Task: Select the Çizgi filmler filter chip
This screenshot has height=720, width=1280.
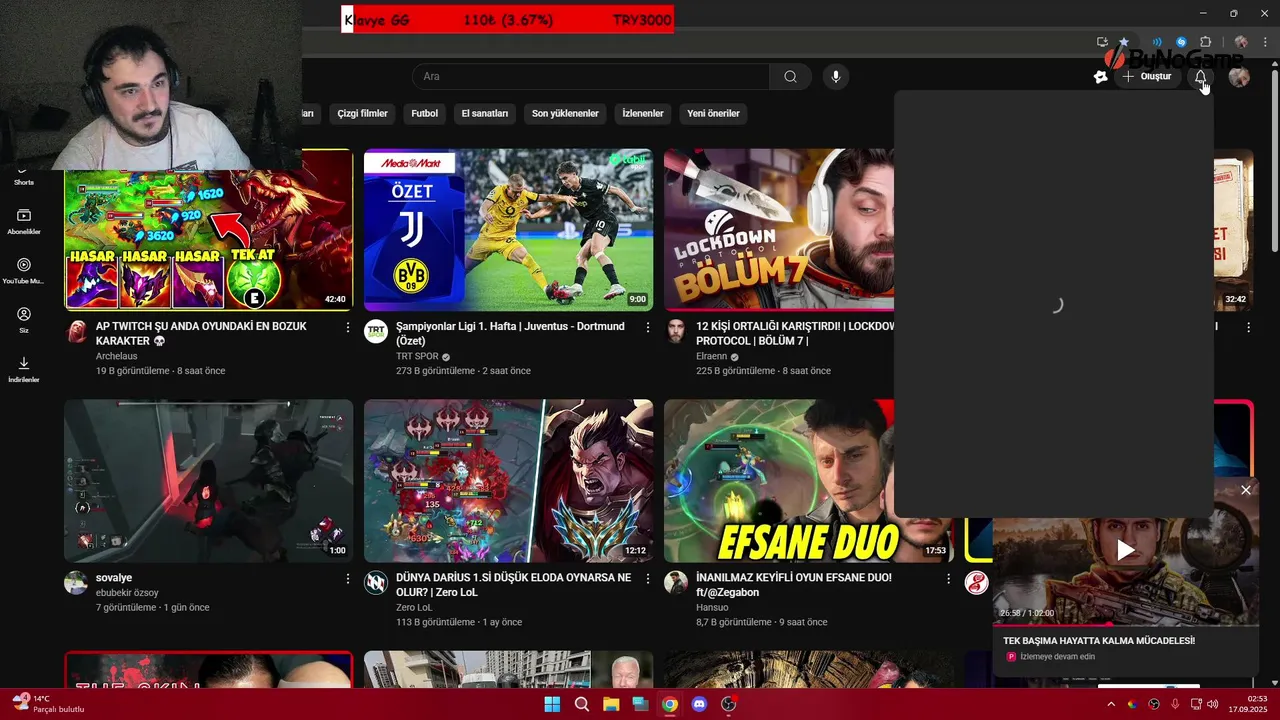Action: coord(362,113)
